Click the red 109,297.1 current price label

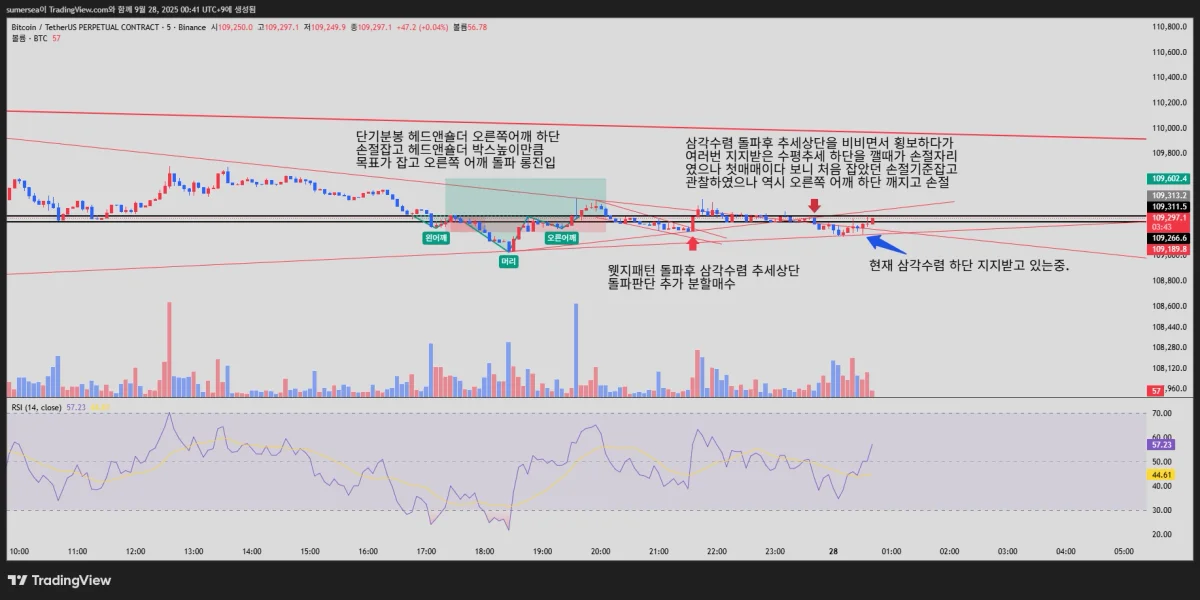1168,217
